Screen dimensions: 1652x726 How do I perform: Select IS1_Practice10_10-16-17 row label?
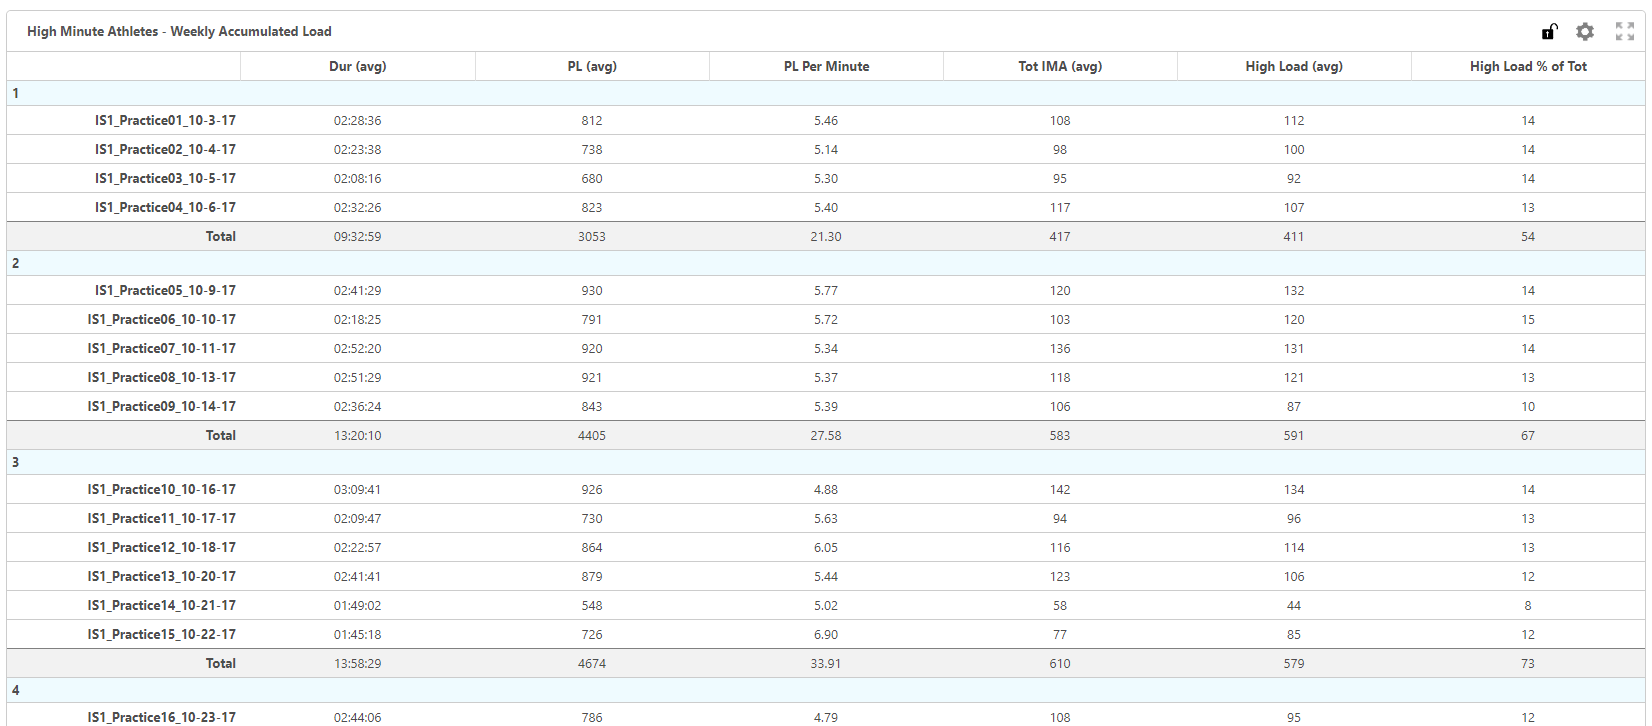[162, 489]
